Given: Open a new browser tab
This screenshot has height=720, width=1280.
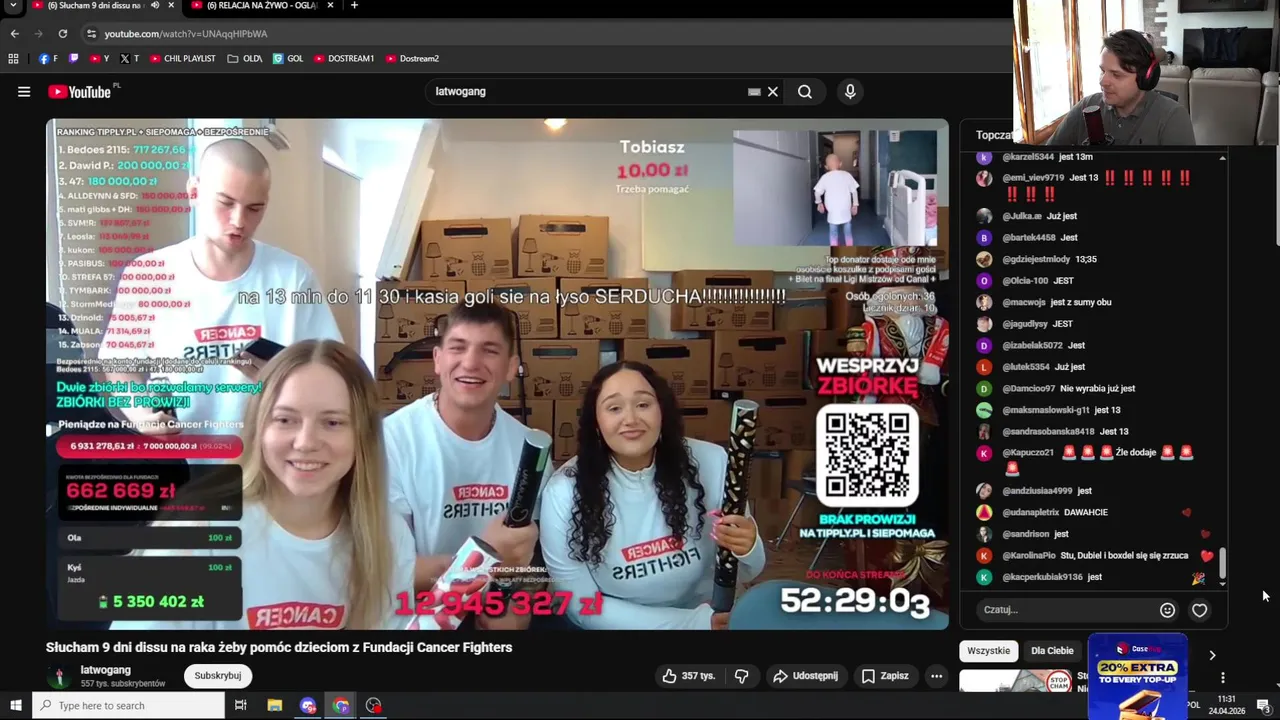Looking at the screenshot, I should click(x=354, y=6).
